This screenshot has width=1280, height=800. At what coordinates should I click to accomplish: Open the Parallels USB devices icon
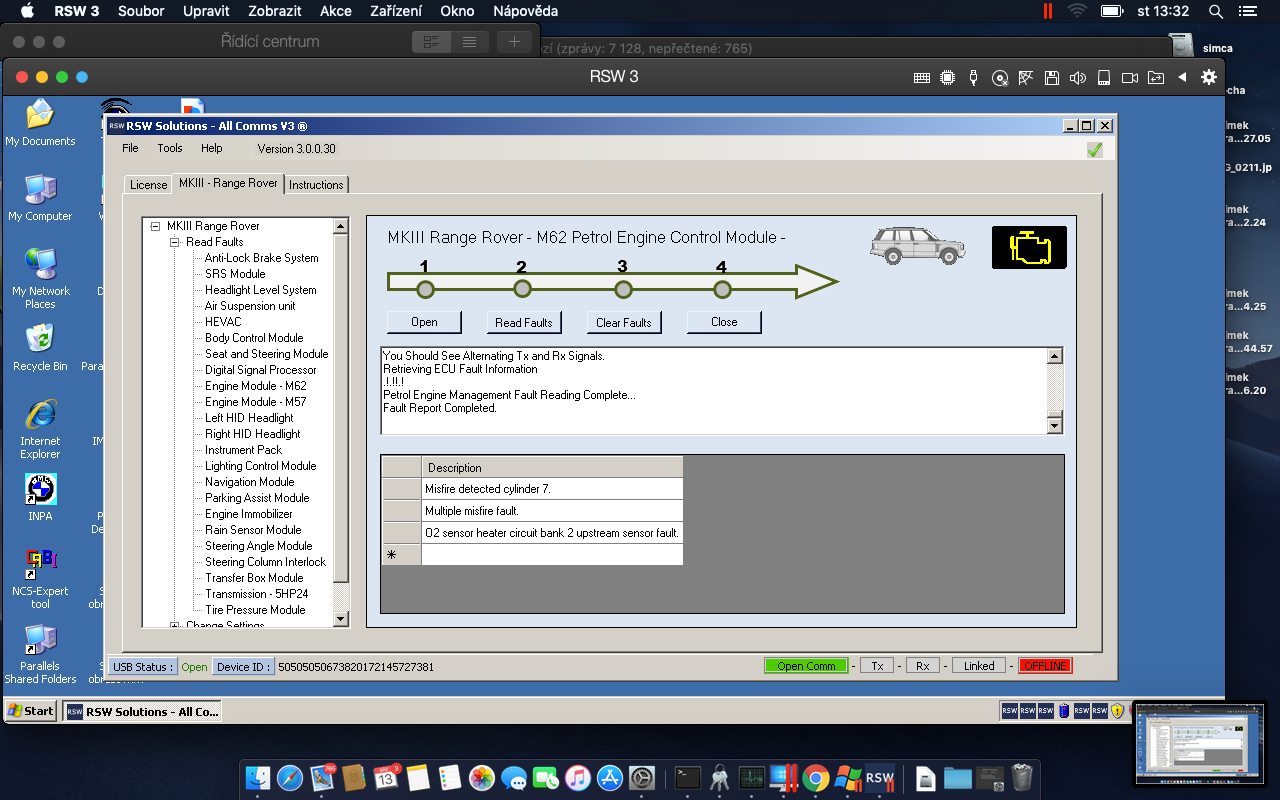(x=973, y=78)
